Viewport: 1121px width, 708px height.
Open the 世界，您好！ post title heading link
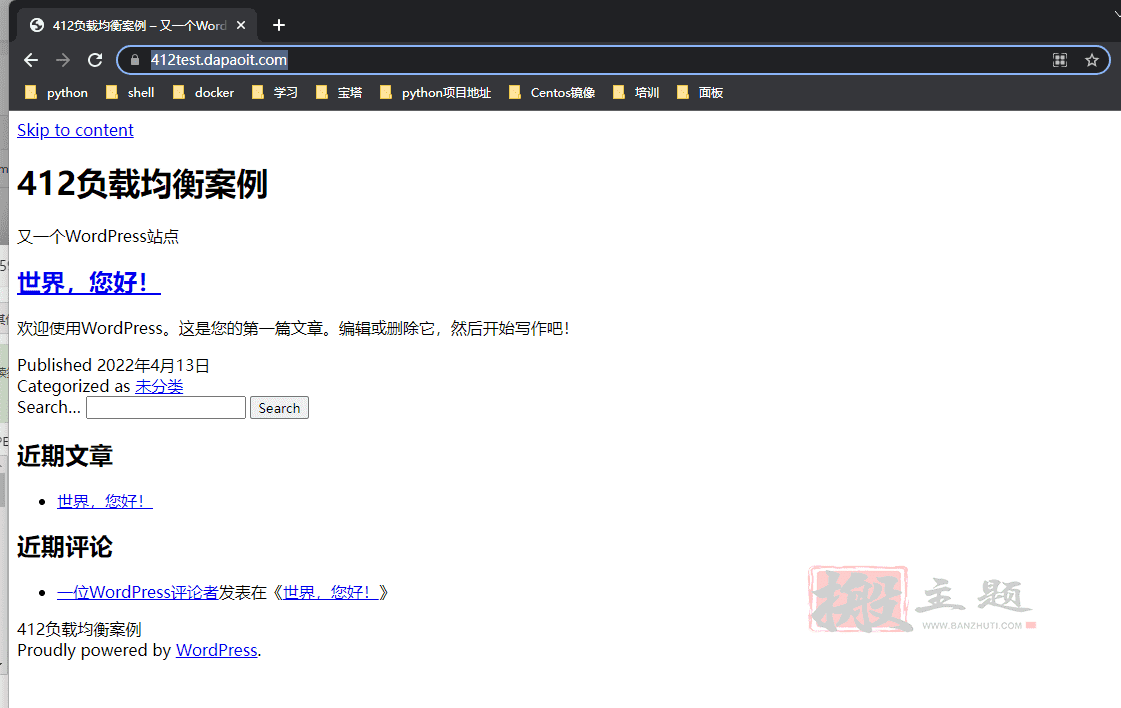(x=89, y=282)
